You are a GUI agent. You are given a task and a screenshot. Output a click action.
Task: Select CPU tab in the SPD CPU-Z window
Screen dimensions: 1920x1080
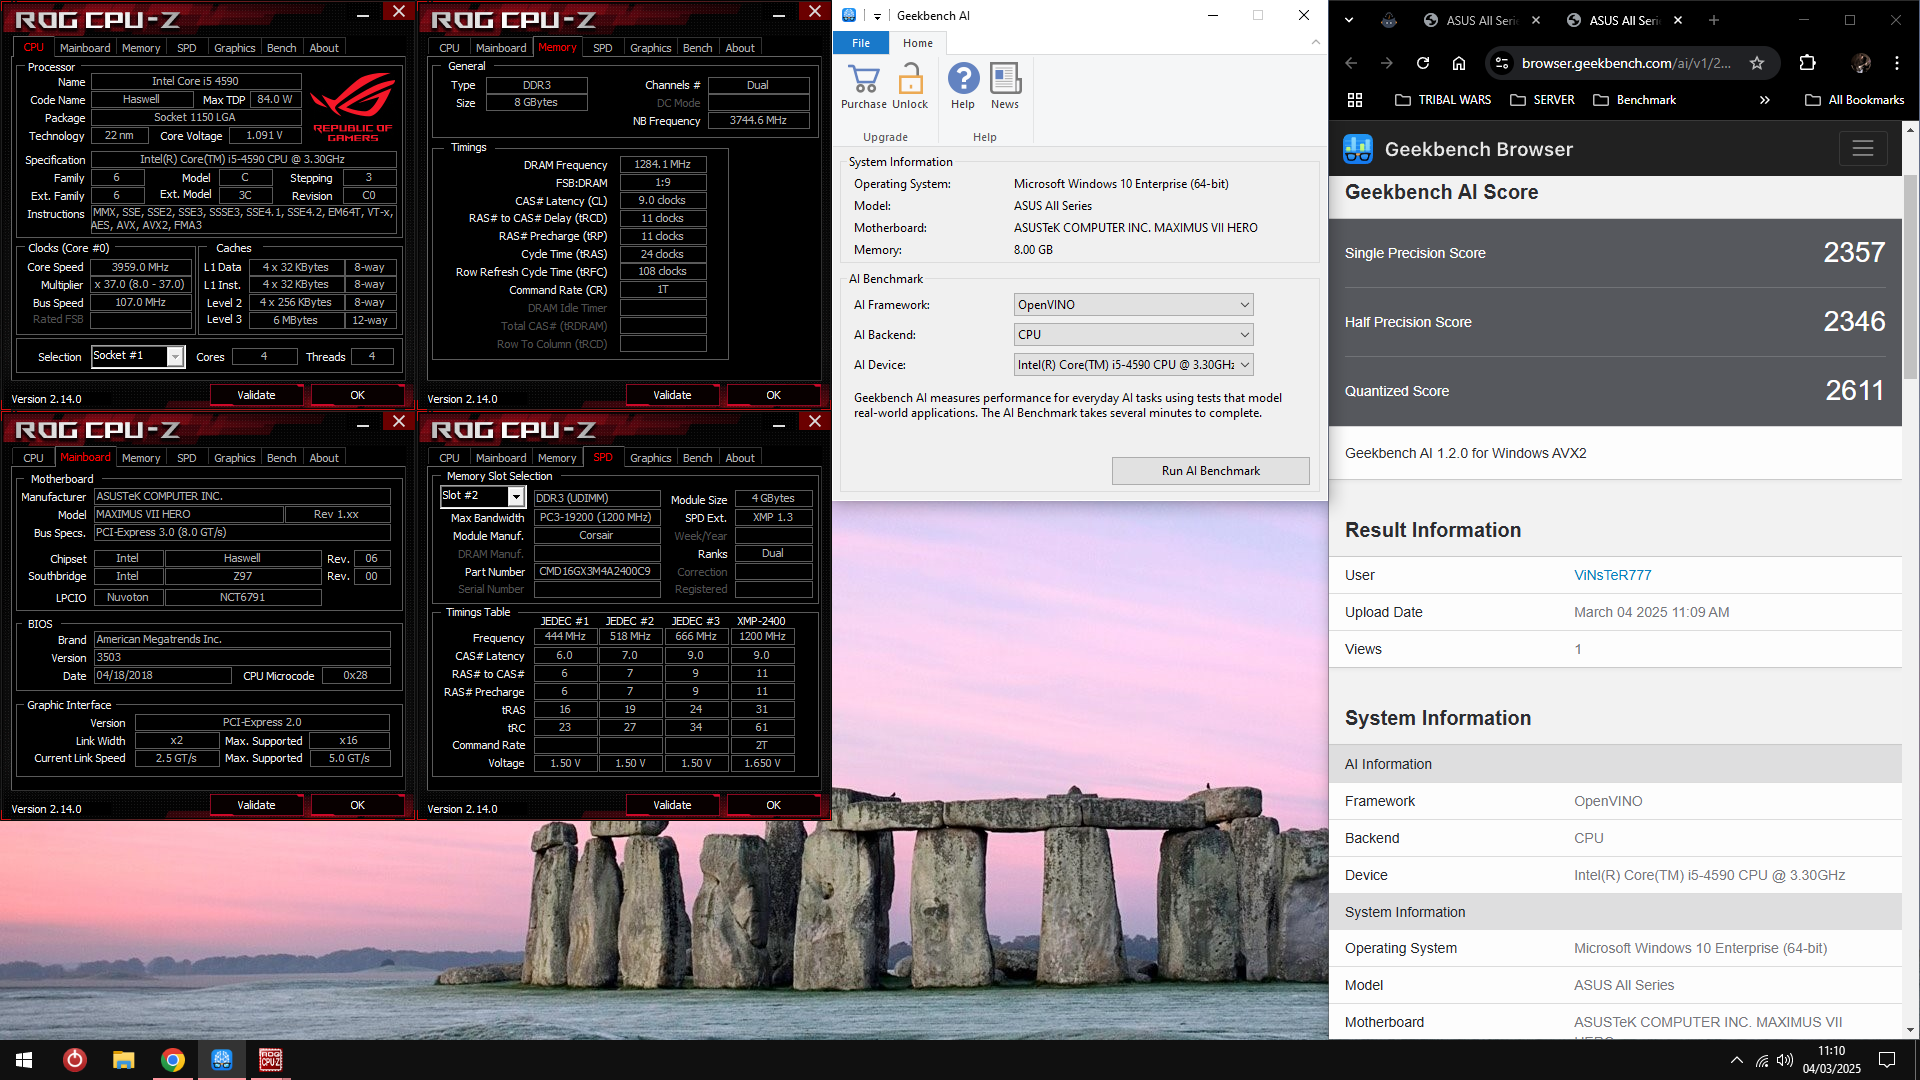(x=450, y=458)
